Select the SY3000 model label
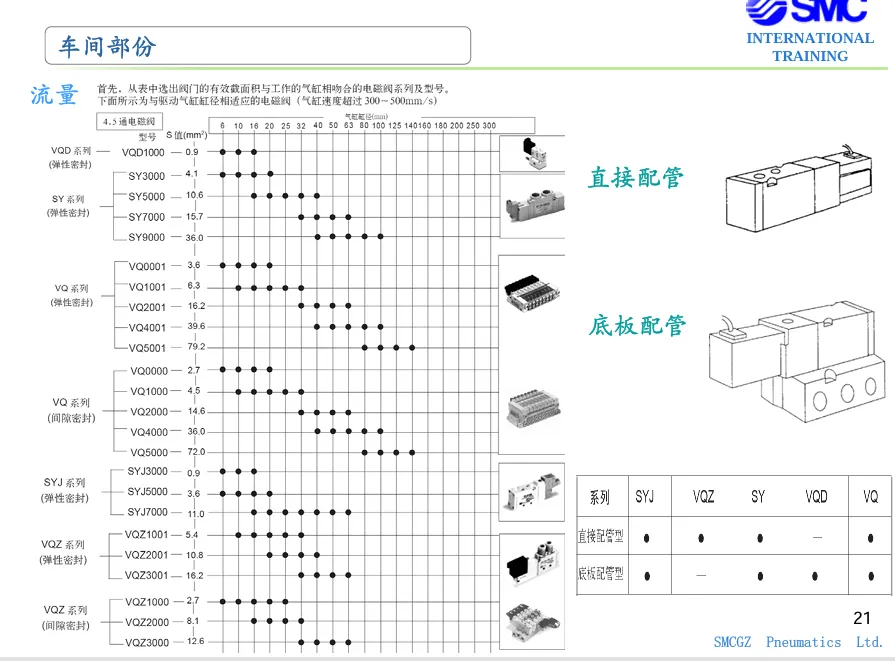 pos(147,176)
